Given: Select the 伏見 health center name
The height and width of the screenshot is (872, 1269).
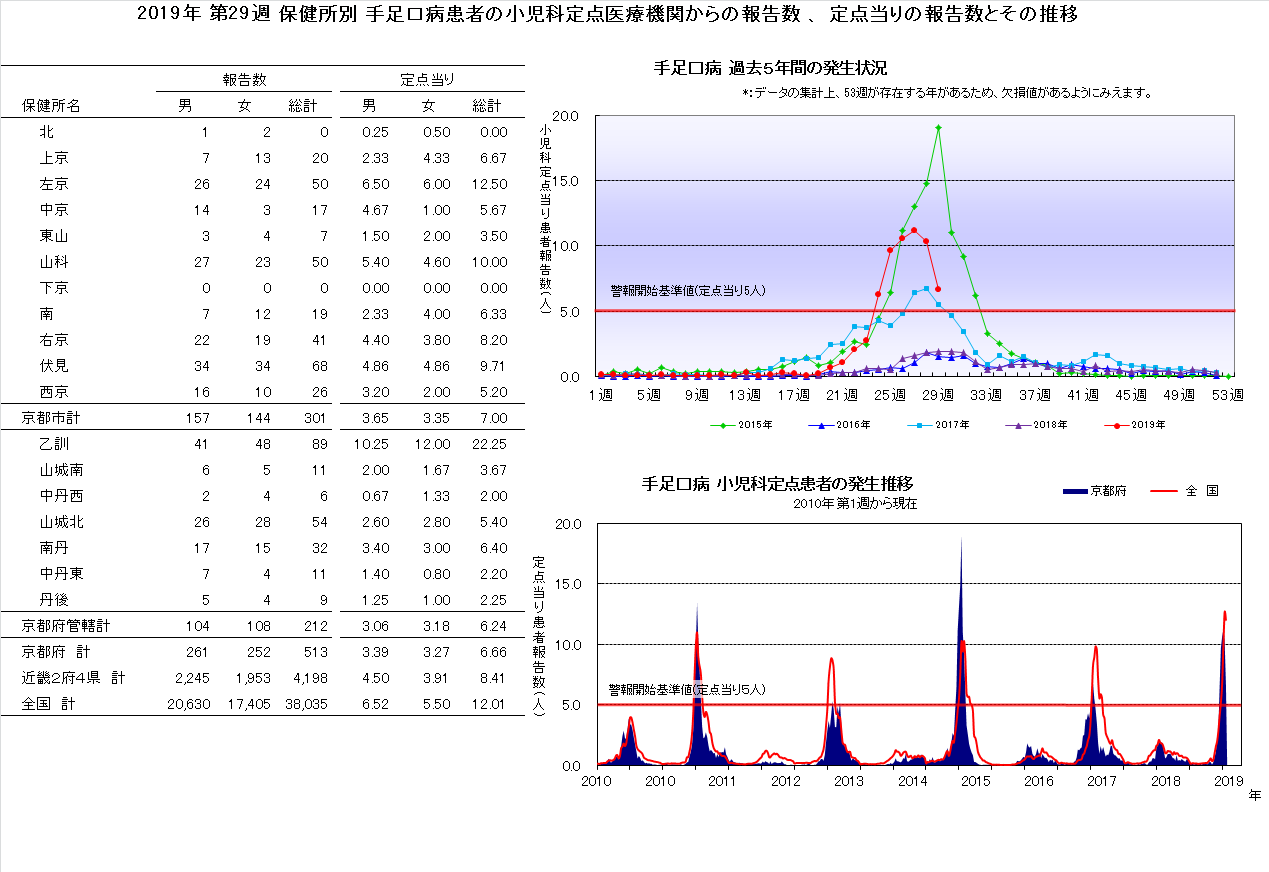Looking at the screenshot, I should click(x=54, y=366).
